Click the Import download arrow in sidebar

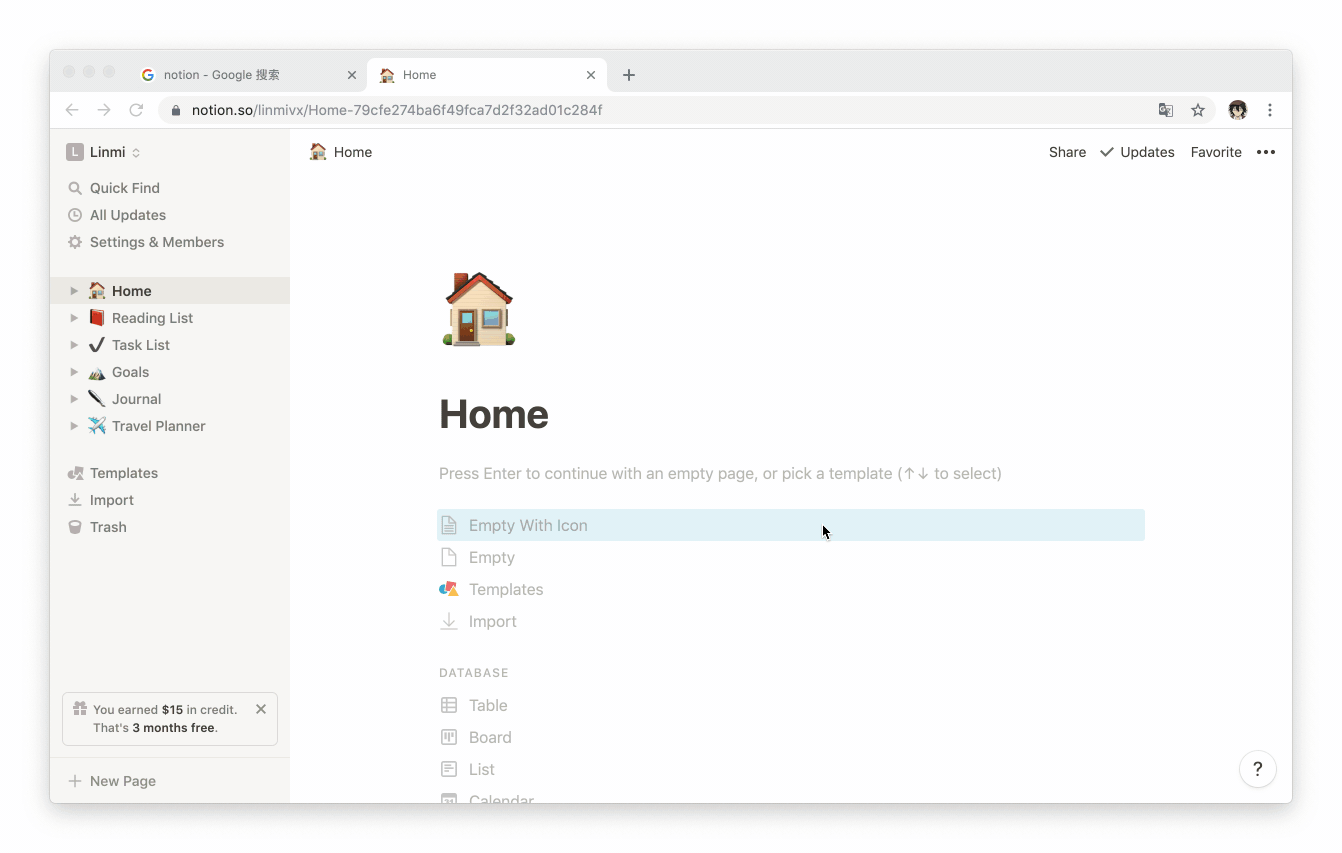(75, 500)
